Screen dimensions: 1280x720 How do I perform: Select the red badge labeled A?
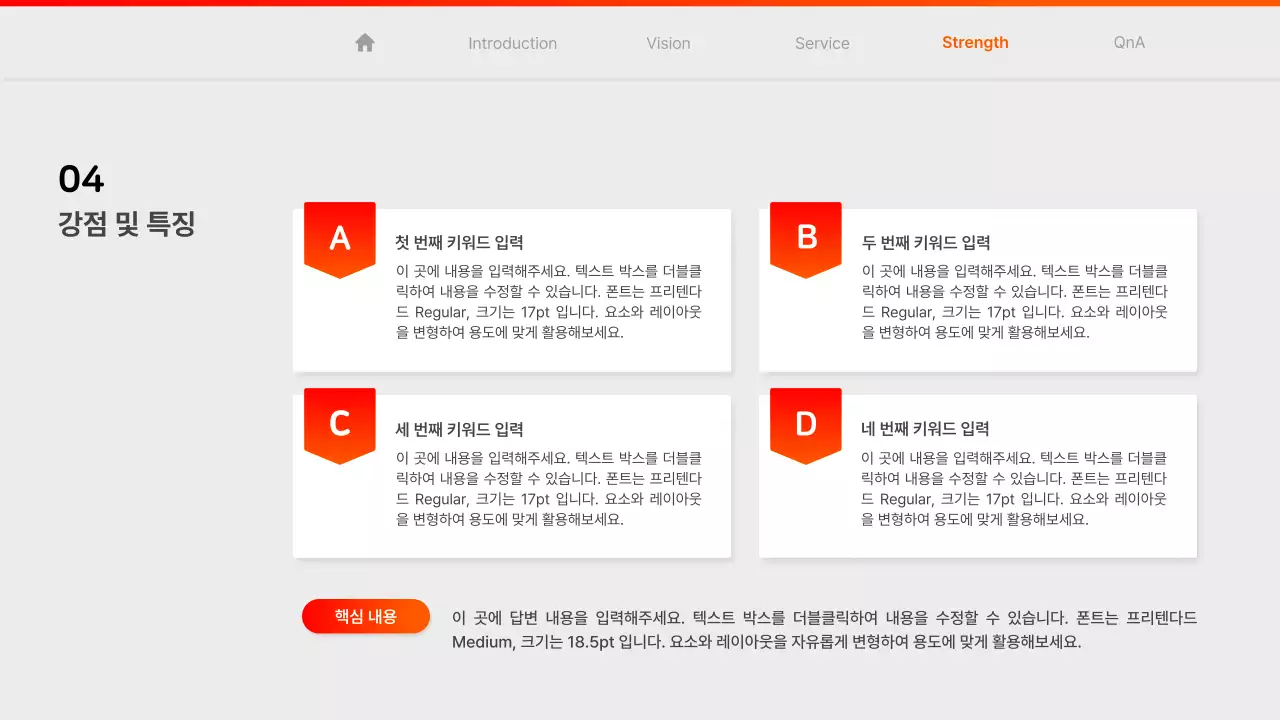pos(339,236)
